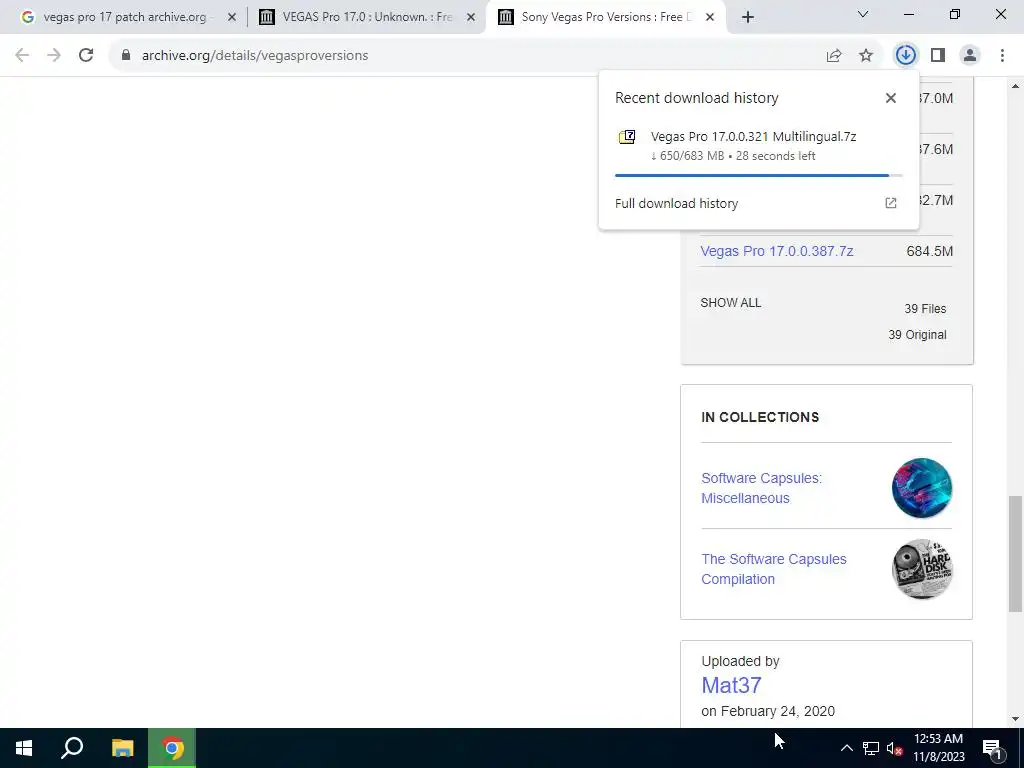Screen dimensions: 1024x768
Task: Open Windows taskbar search
Action: [72, 748]
